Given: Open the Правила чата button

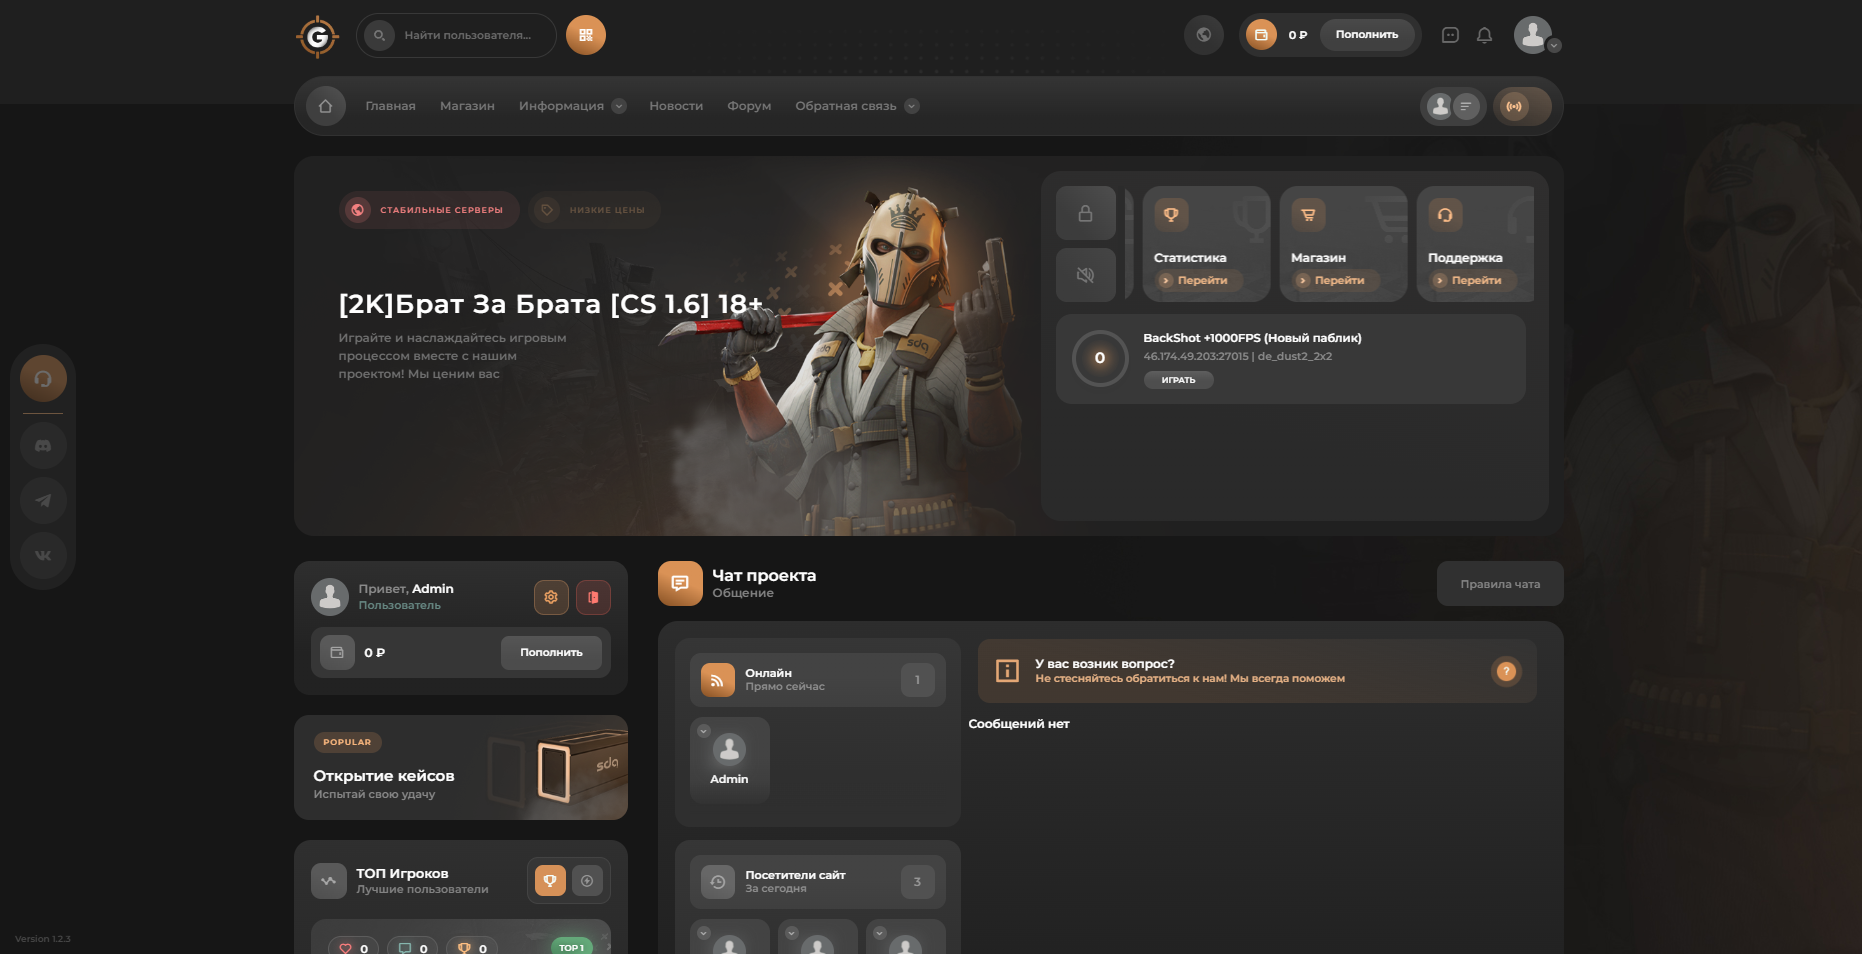Looking at the screenshot, I should [1499, 584].
